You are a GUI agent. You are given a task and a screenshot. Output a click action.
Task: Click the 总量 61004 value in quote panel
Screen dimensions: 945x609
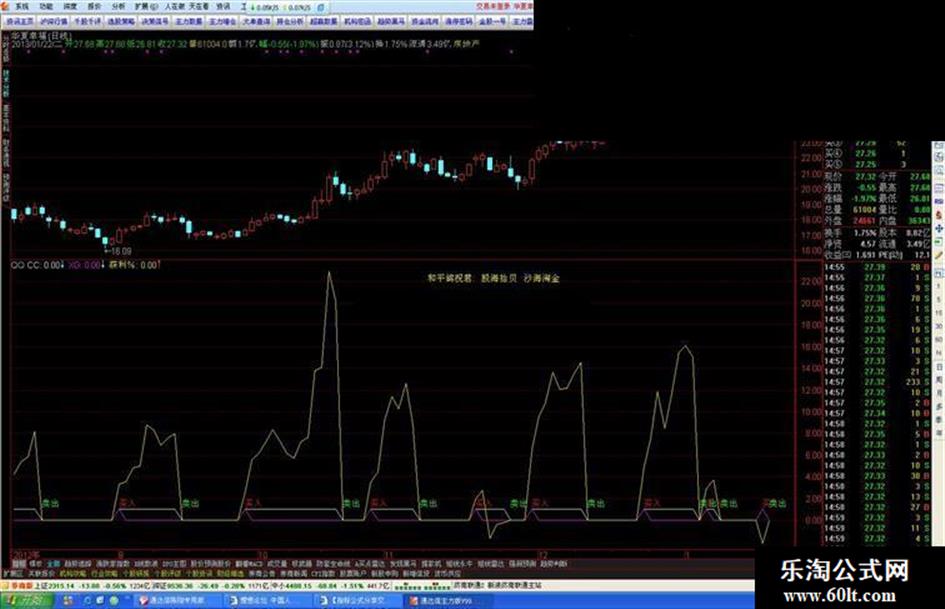tap(864, 209)
